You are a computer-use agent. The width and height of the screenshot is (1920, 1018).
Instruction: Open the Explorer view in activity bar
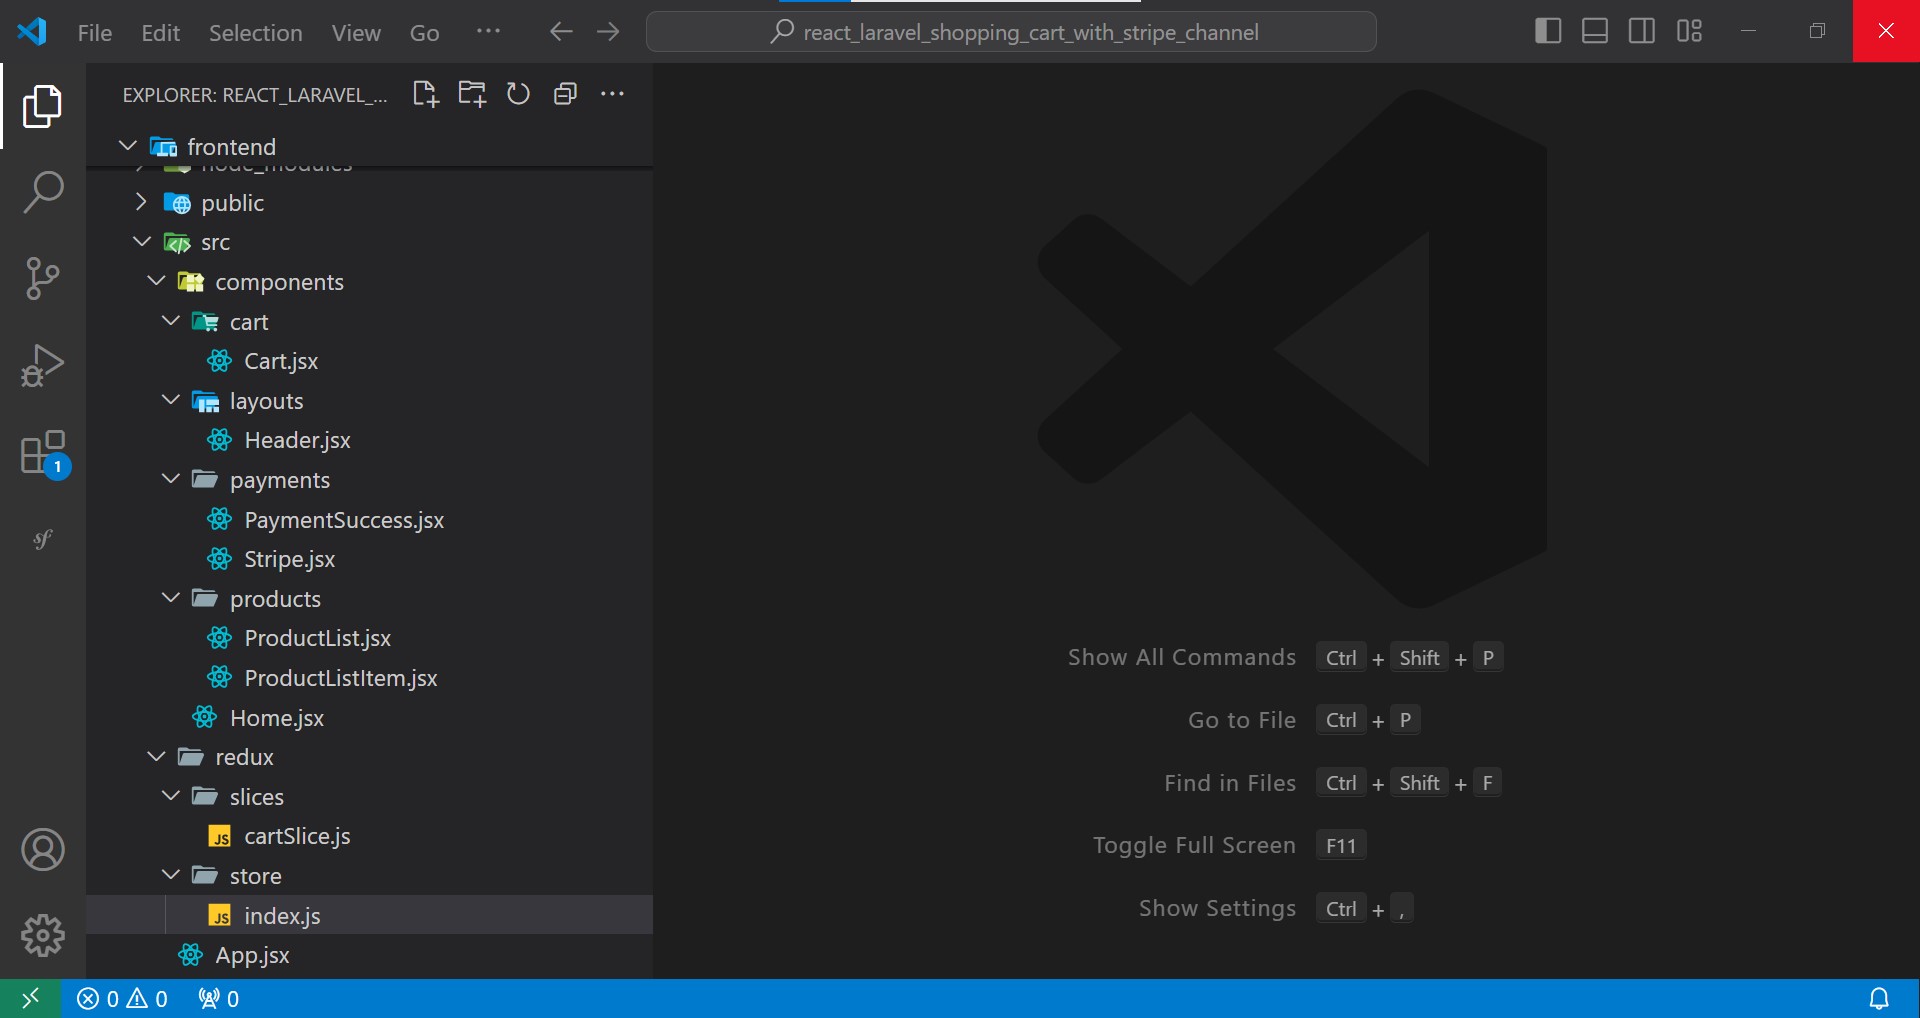click(43, 106)
